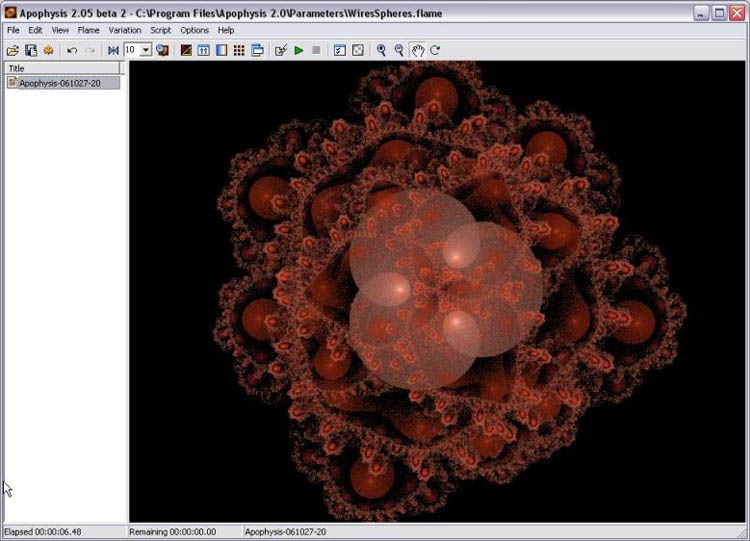This screenshot has height=541, width=750.
Task: Open the adjustment window icon
Action: 204,50
